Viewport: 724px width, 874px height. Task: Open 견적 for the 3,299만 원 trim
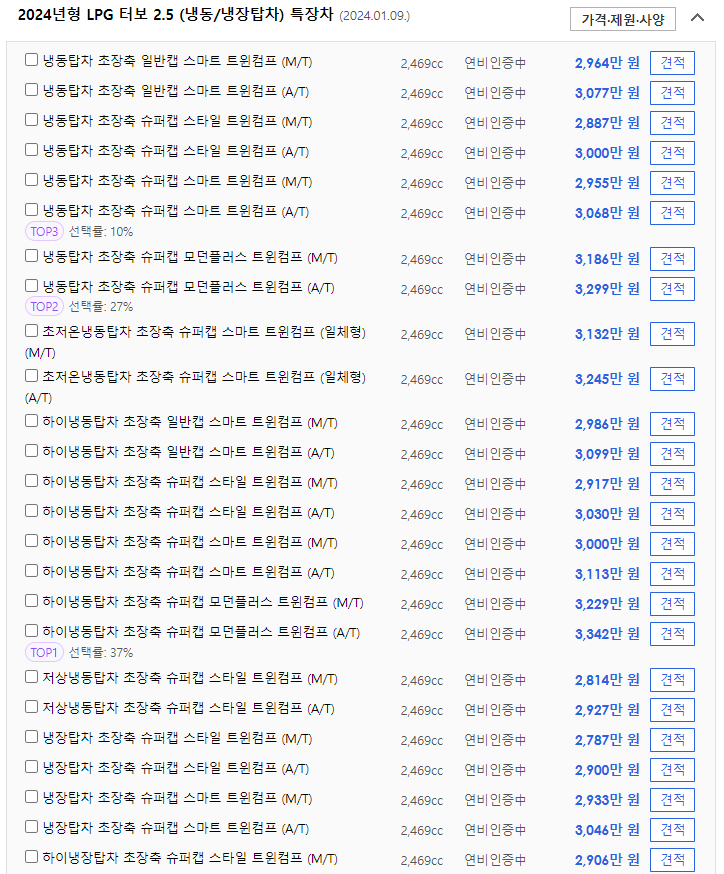click(x=672, y=289)
